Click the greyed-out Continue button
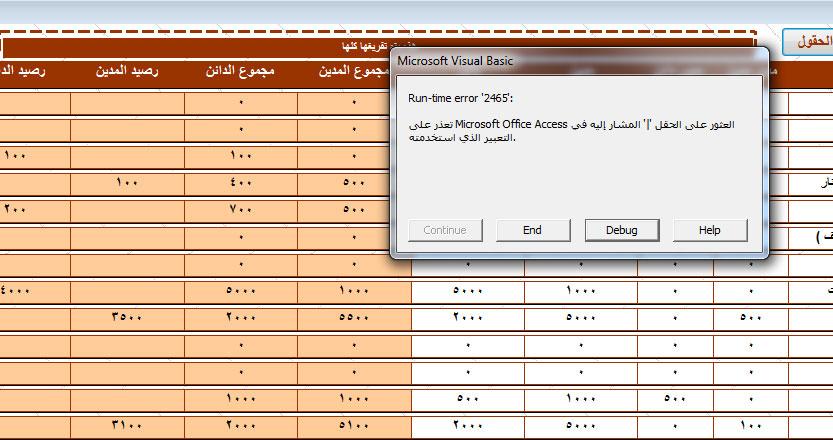The height and width of the screenshot is (440, 833). click(445, 230)
